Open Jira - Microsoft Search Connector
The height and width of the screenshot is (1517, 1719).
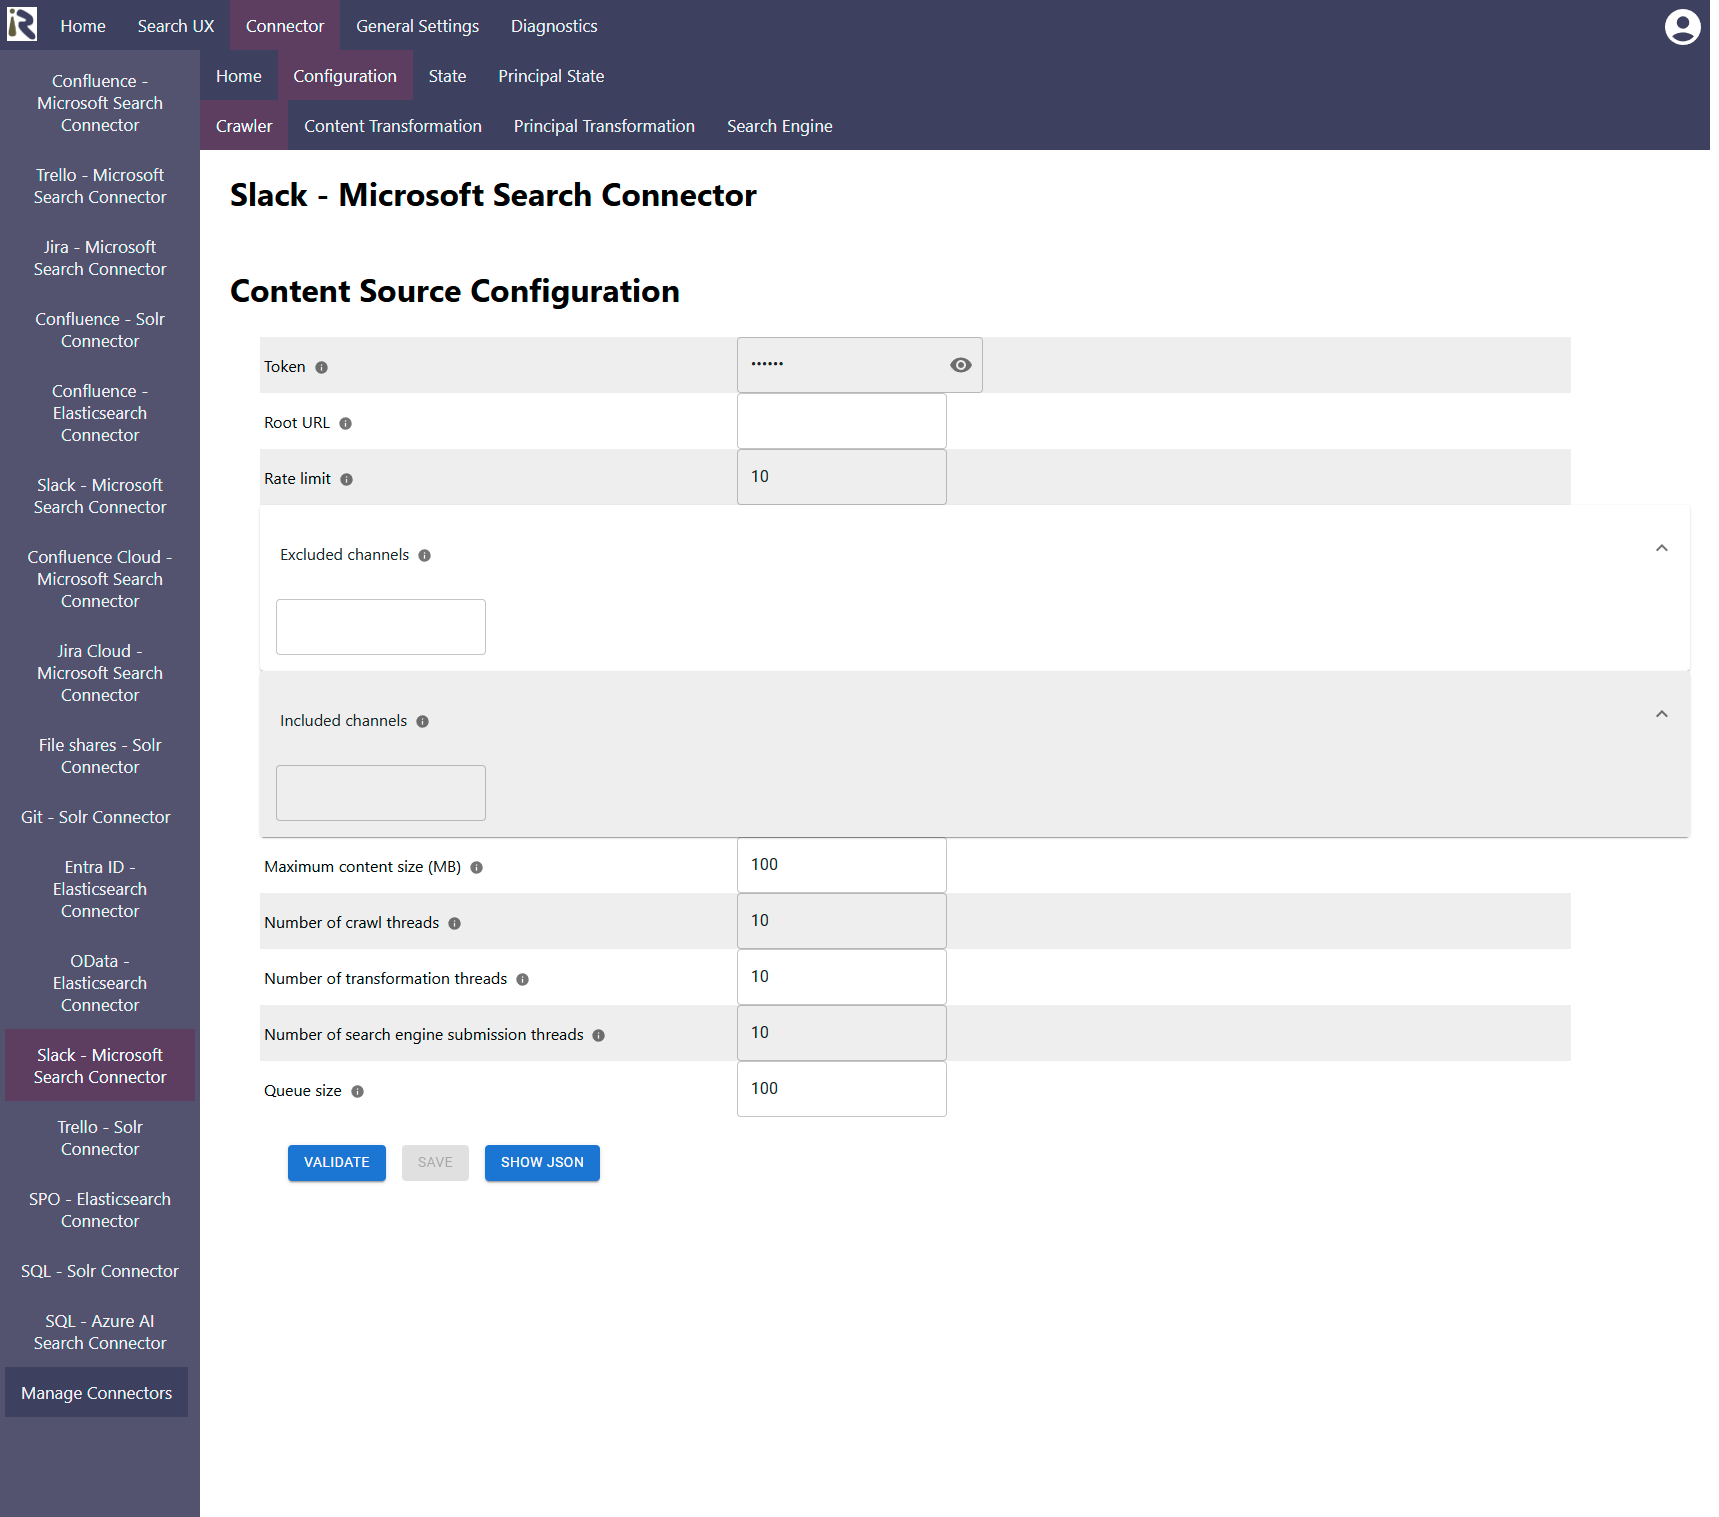point(100,258)
